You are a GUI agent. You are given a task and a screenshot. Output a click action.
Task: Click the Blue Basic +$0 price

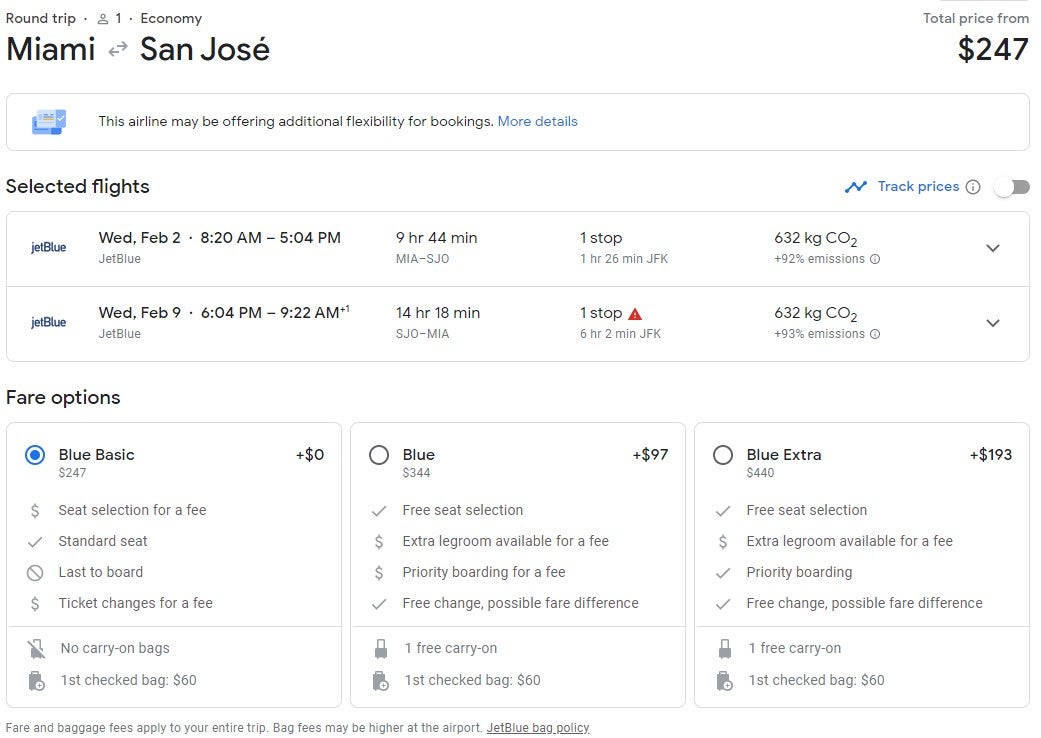click(x=310, y=455)
